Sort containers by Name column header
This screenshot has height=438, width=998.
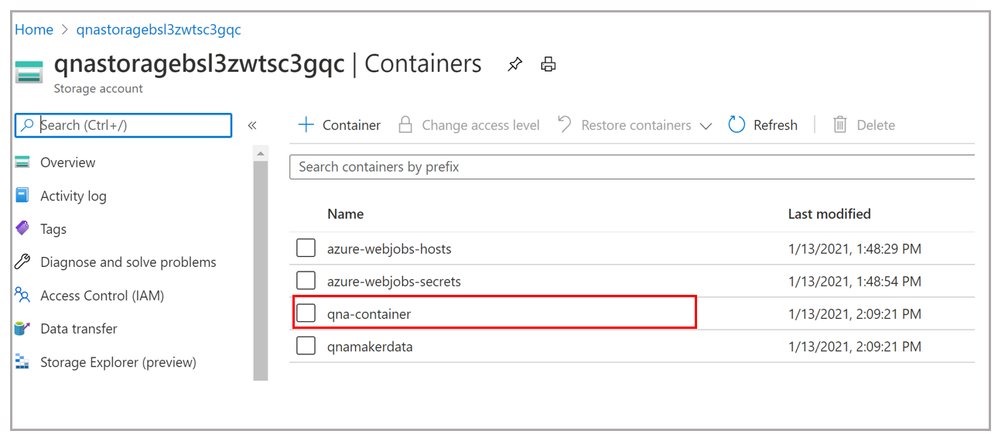(x=345, y=214)
